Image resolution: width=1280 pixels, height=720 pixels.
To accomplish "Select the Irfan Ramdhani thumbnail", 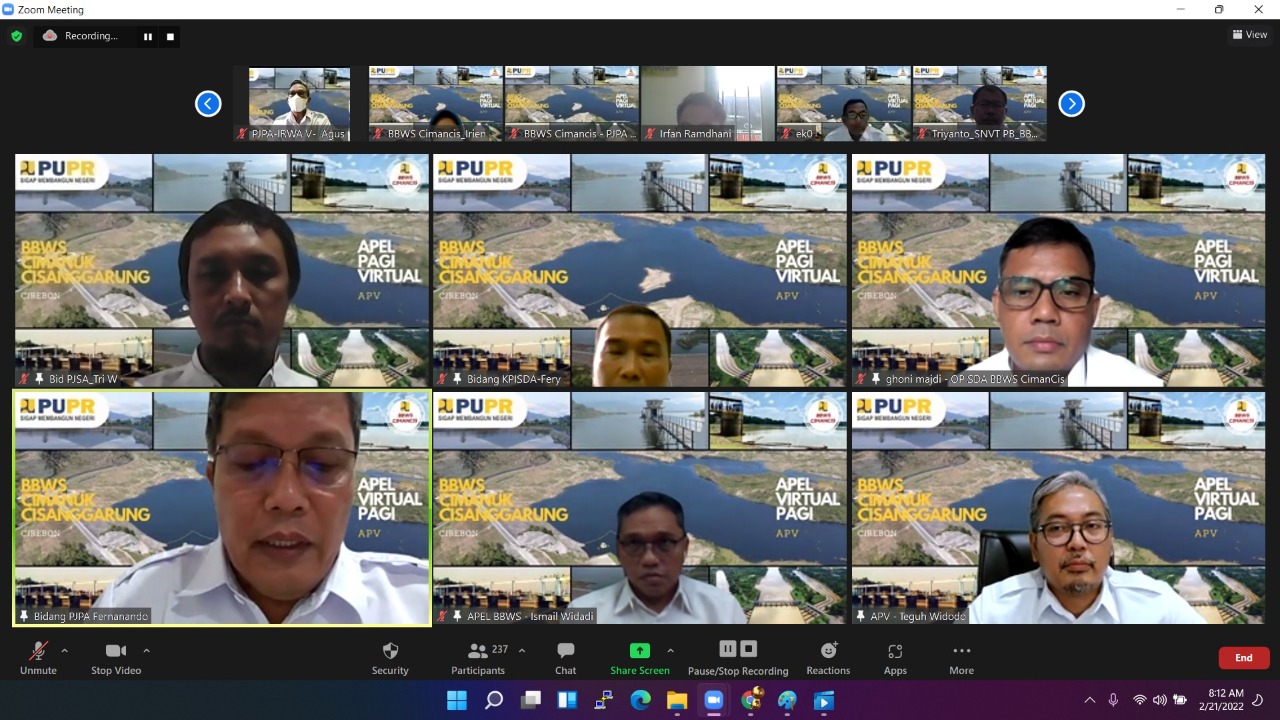I will (x=708, y=104).
